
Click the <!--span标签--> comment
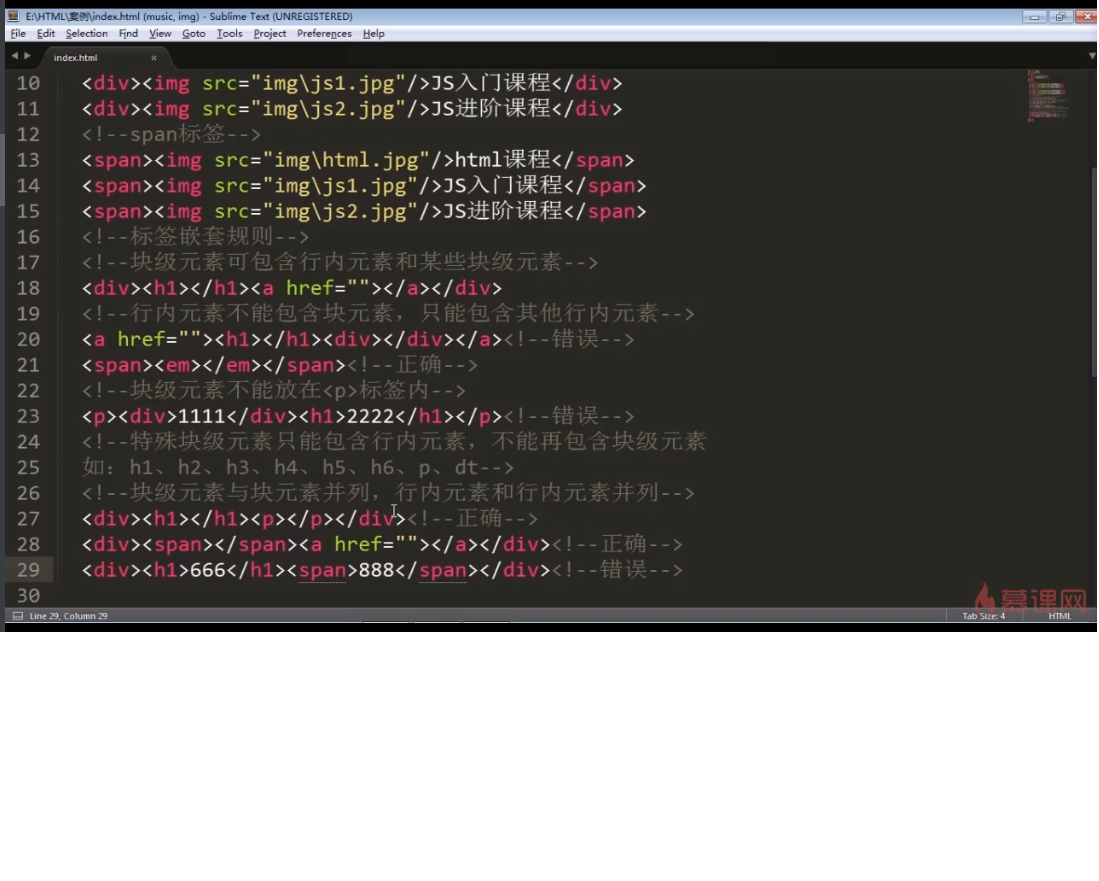pyautogui.click(x=172, y=135)
